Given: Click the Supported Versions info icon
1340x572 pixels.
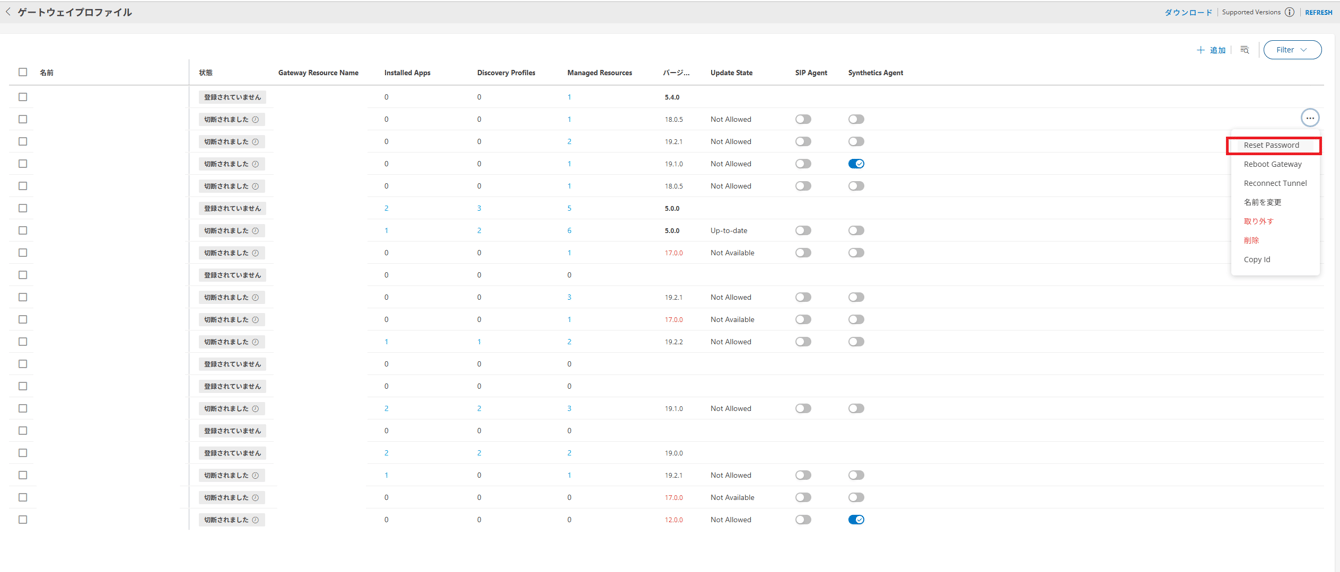Looking at the screenshot, I should click(x=1289, y=13).
